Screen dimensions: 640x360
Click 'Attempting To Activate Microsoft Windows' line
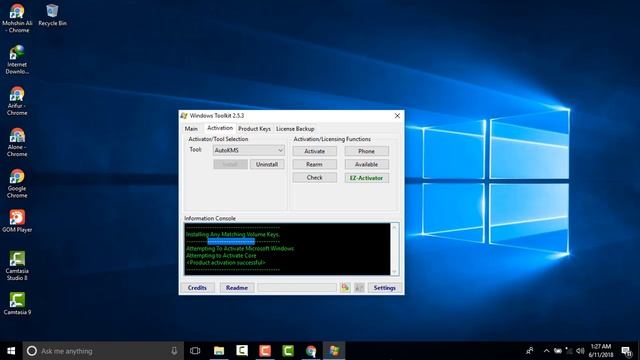click(240, 248)
